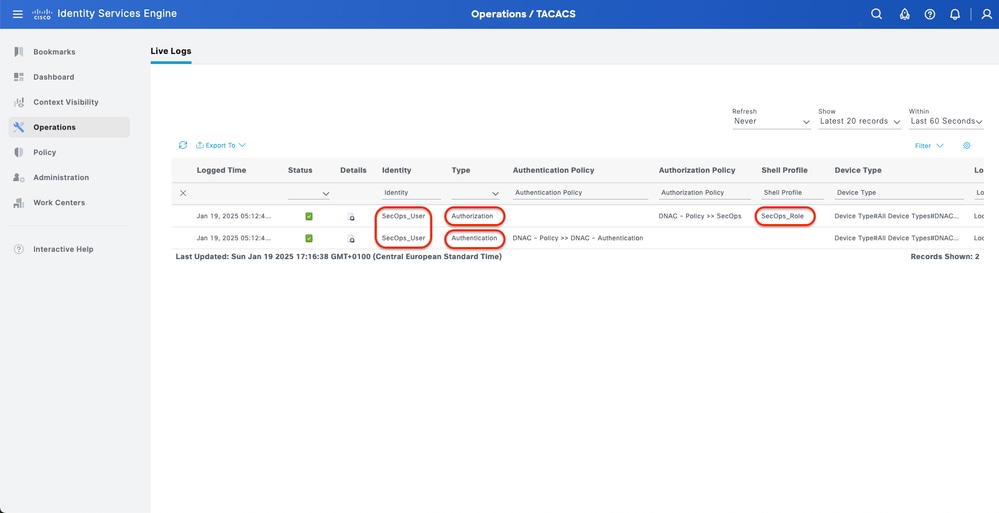Refresh the live logs table
The height and width of the screenshot is (513, 999).
[x=183, y=145]
